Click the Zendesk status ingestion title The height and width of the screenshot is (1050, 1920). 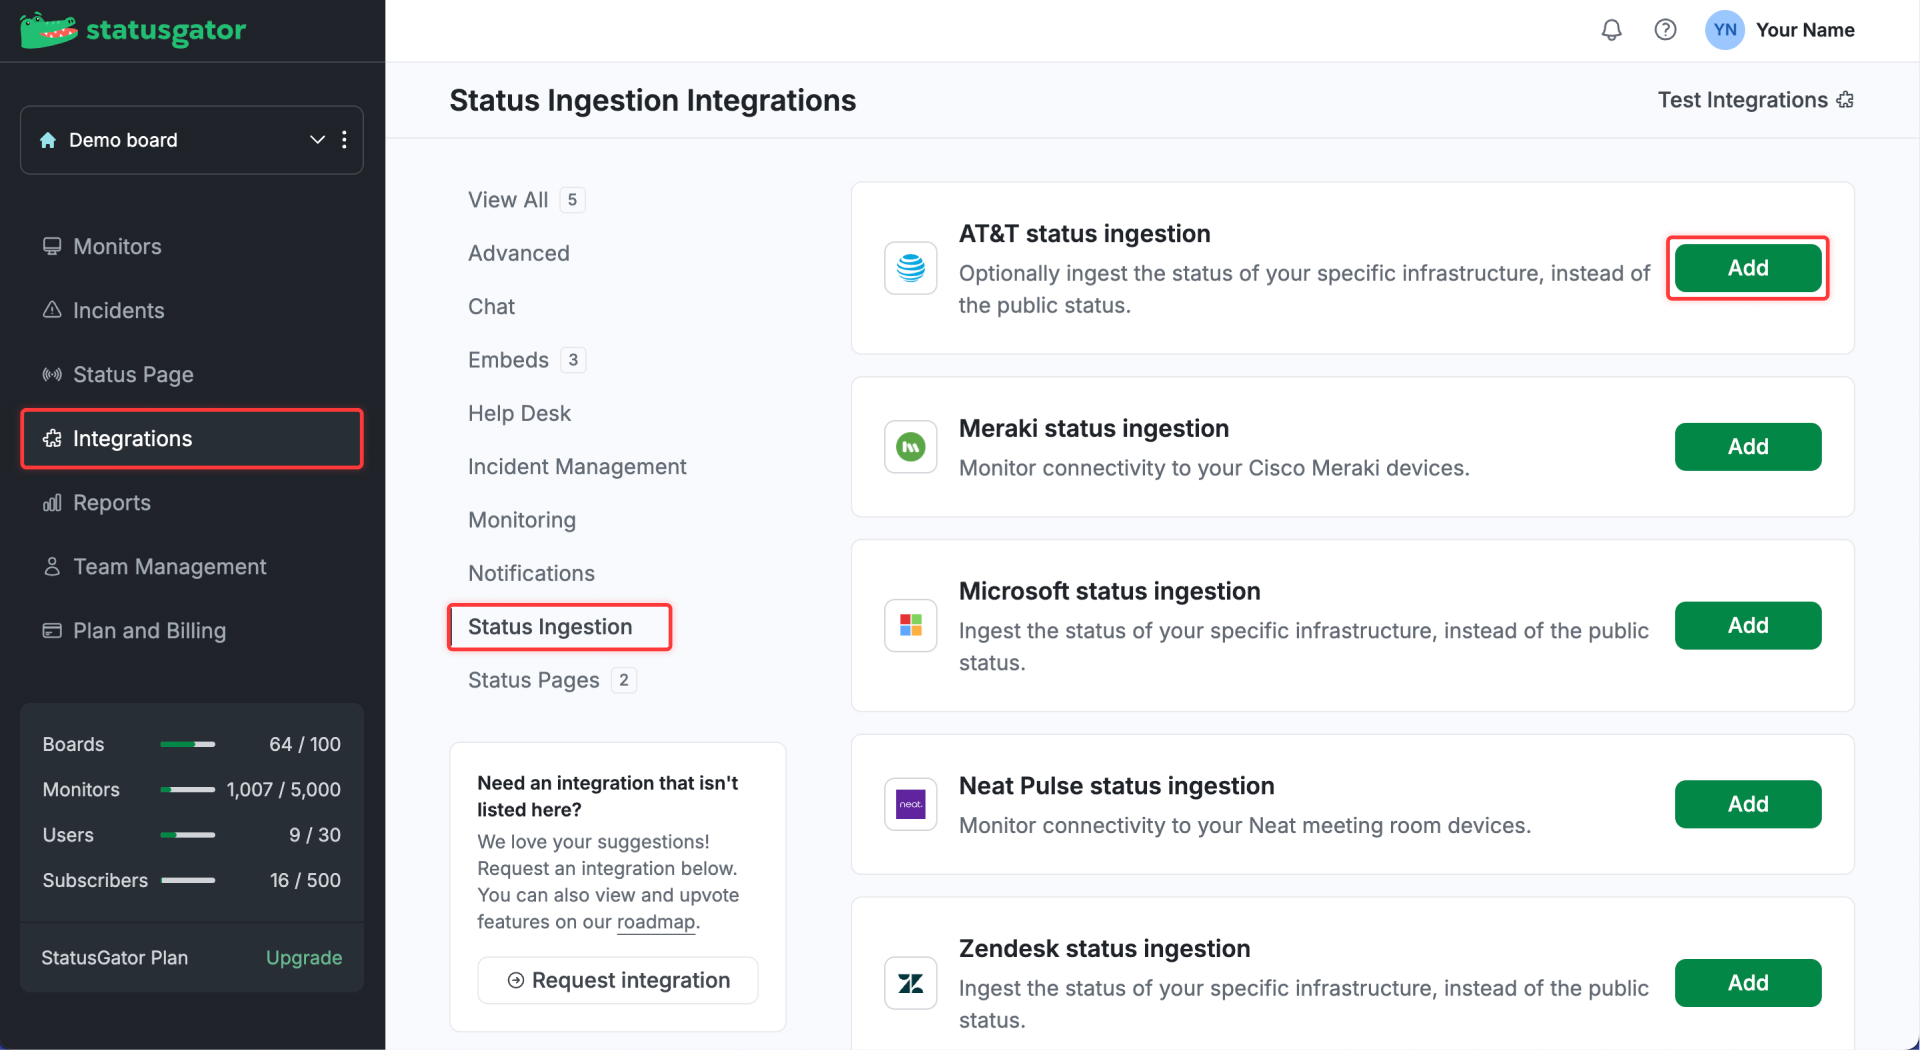tap(1104, 949)
